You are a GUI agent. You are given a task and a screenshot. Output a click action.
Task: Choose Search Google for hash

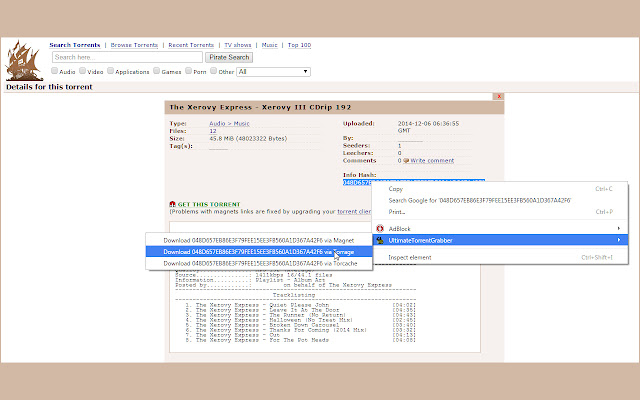tap(500, 200)
